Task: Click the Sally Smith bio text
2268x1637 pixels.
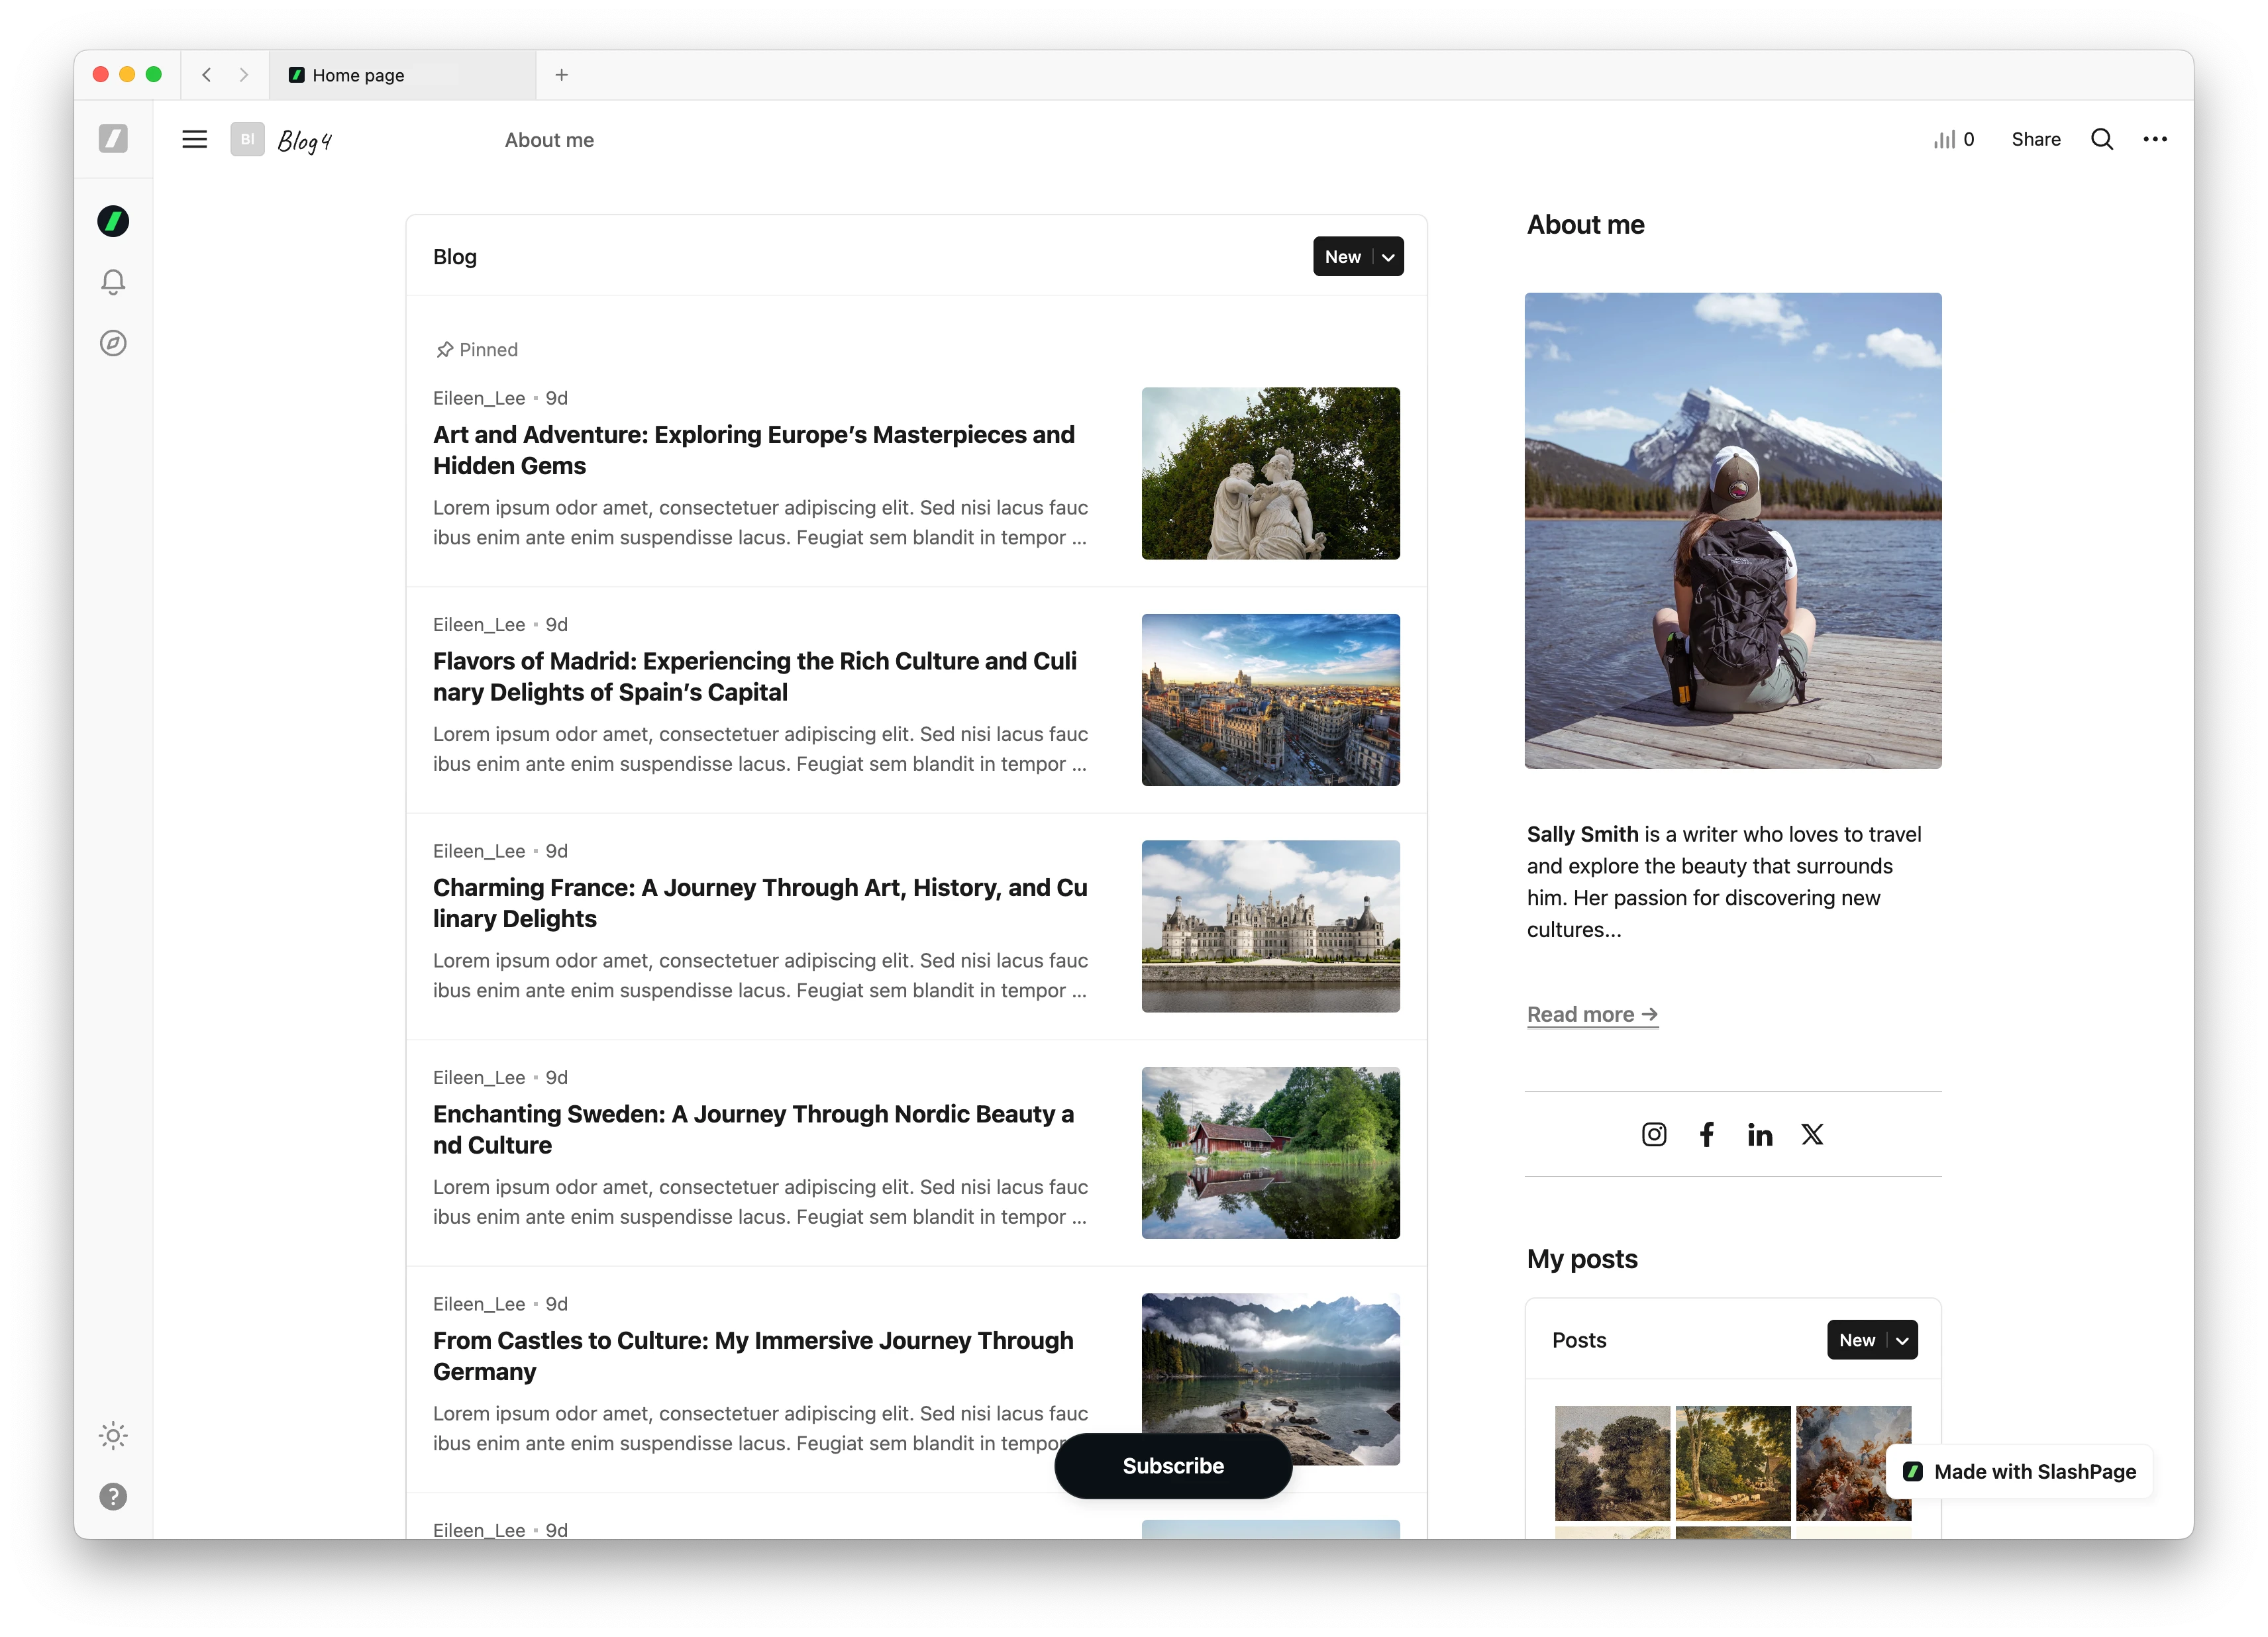Action: point(1724,881)
